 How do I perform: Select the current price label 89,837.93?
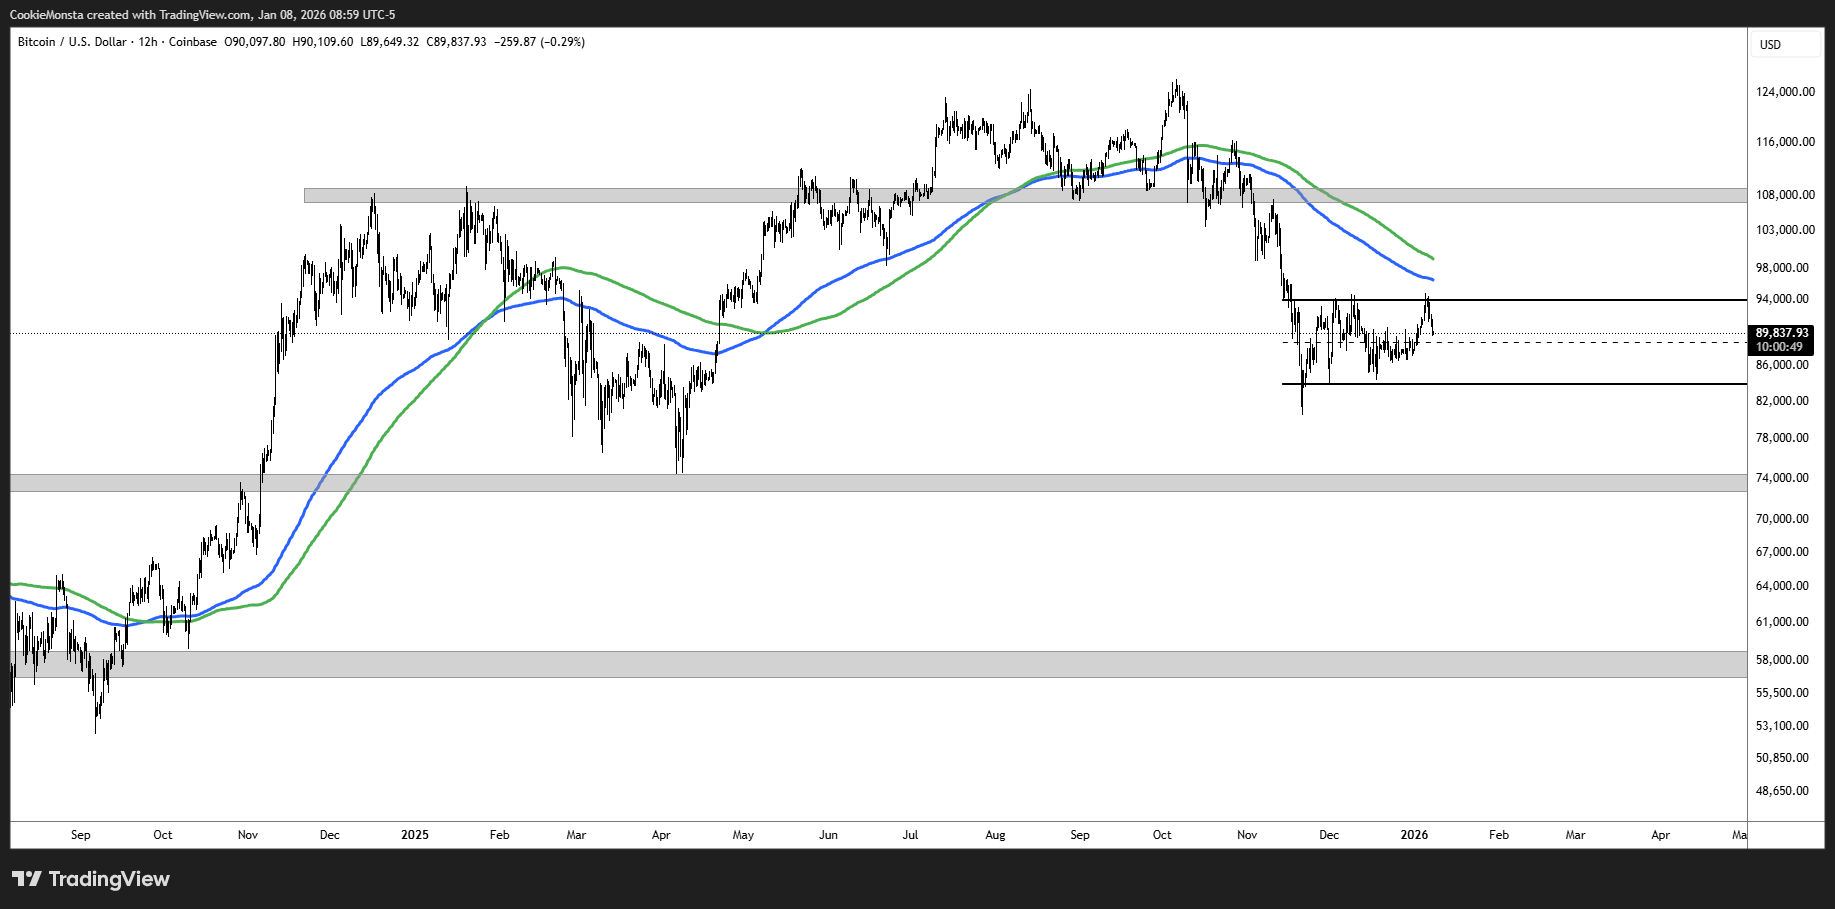pyautogui.click(x=1782, y=333)
